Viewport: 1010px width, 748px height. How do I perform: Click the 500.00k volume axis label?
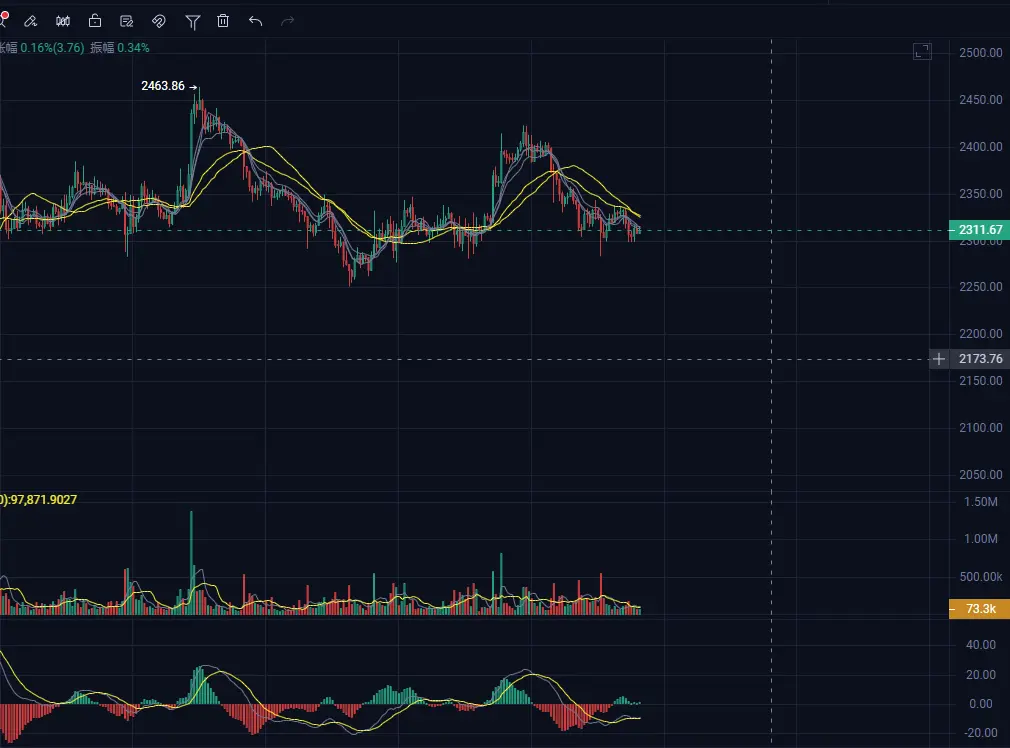coord(980,577)
